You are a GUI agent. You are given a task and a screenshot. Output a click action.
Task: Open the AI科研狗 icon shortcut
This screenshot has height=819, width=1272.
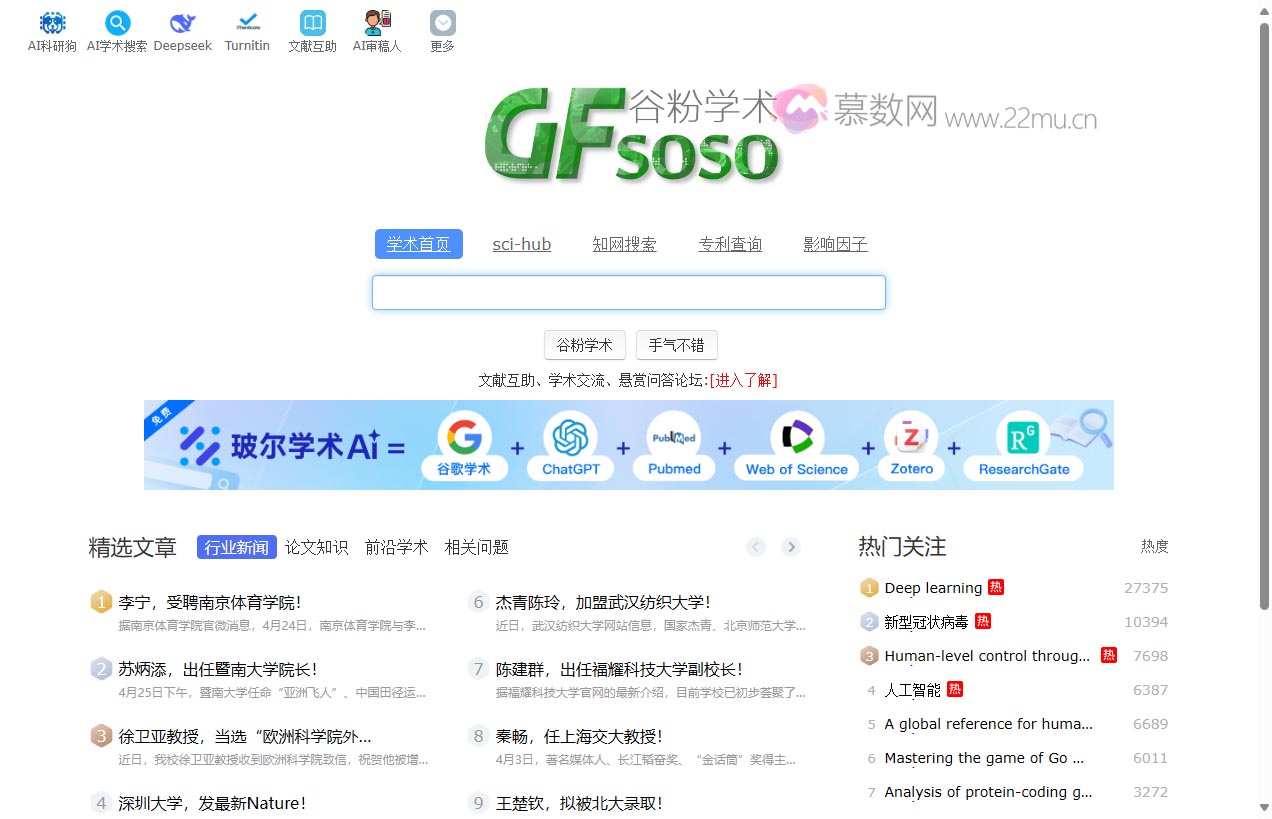pos(52,24)
